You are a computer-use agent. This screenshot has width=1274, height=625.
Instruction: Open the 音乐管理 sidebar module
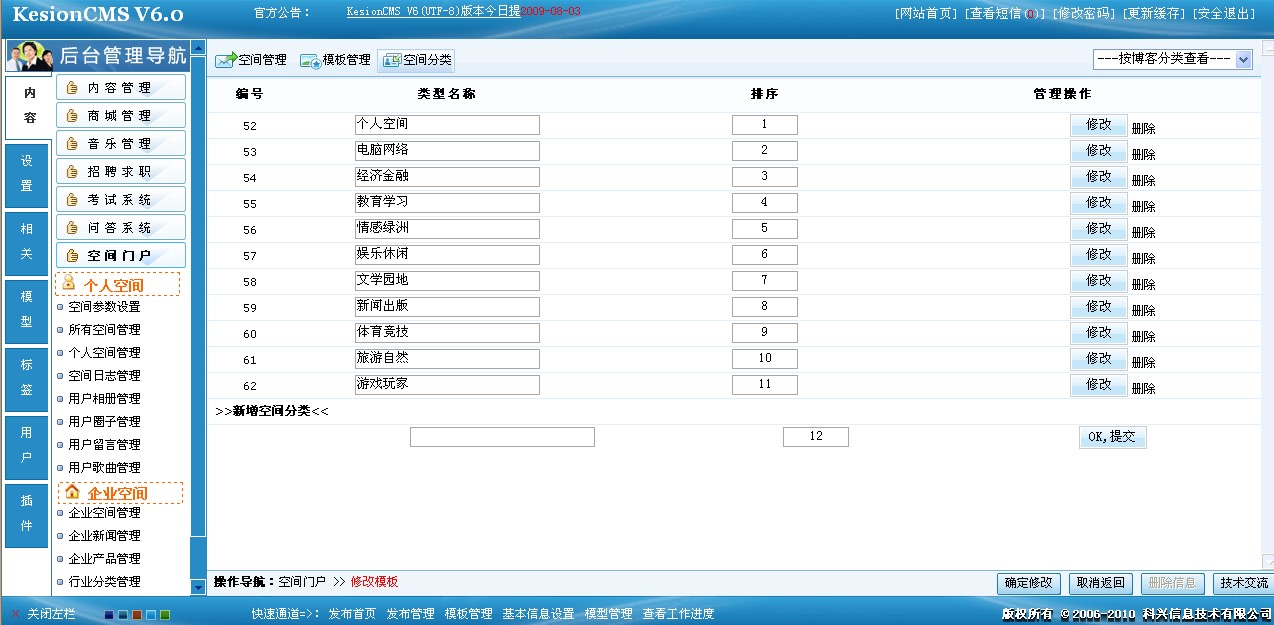121,142
